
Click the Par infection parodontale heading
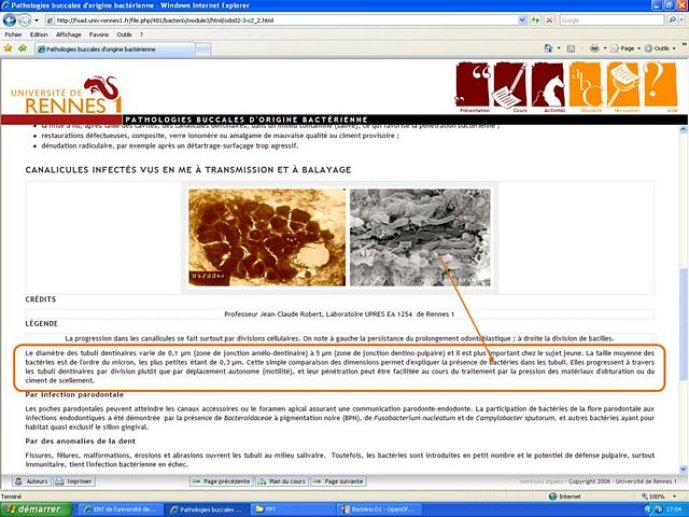coord(74,394)
